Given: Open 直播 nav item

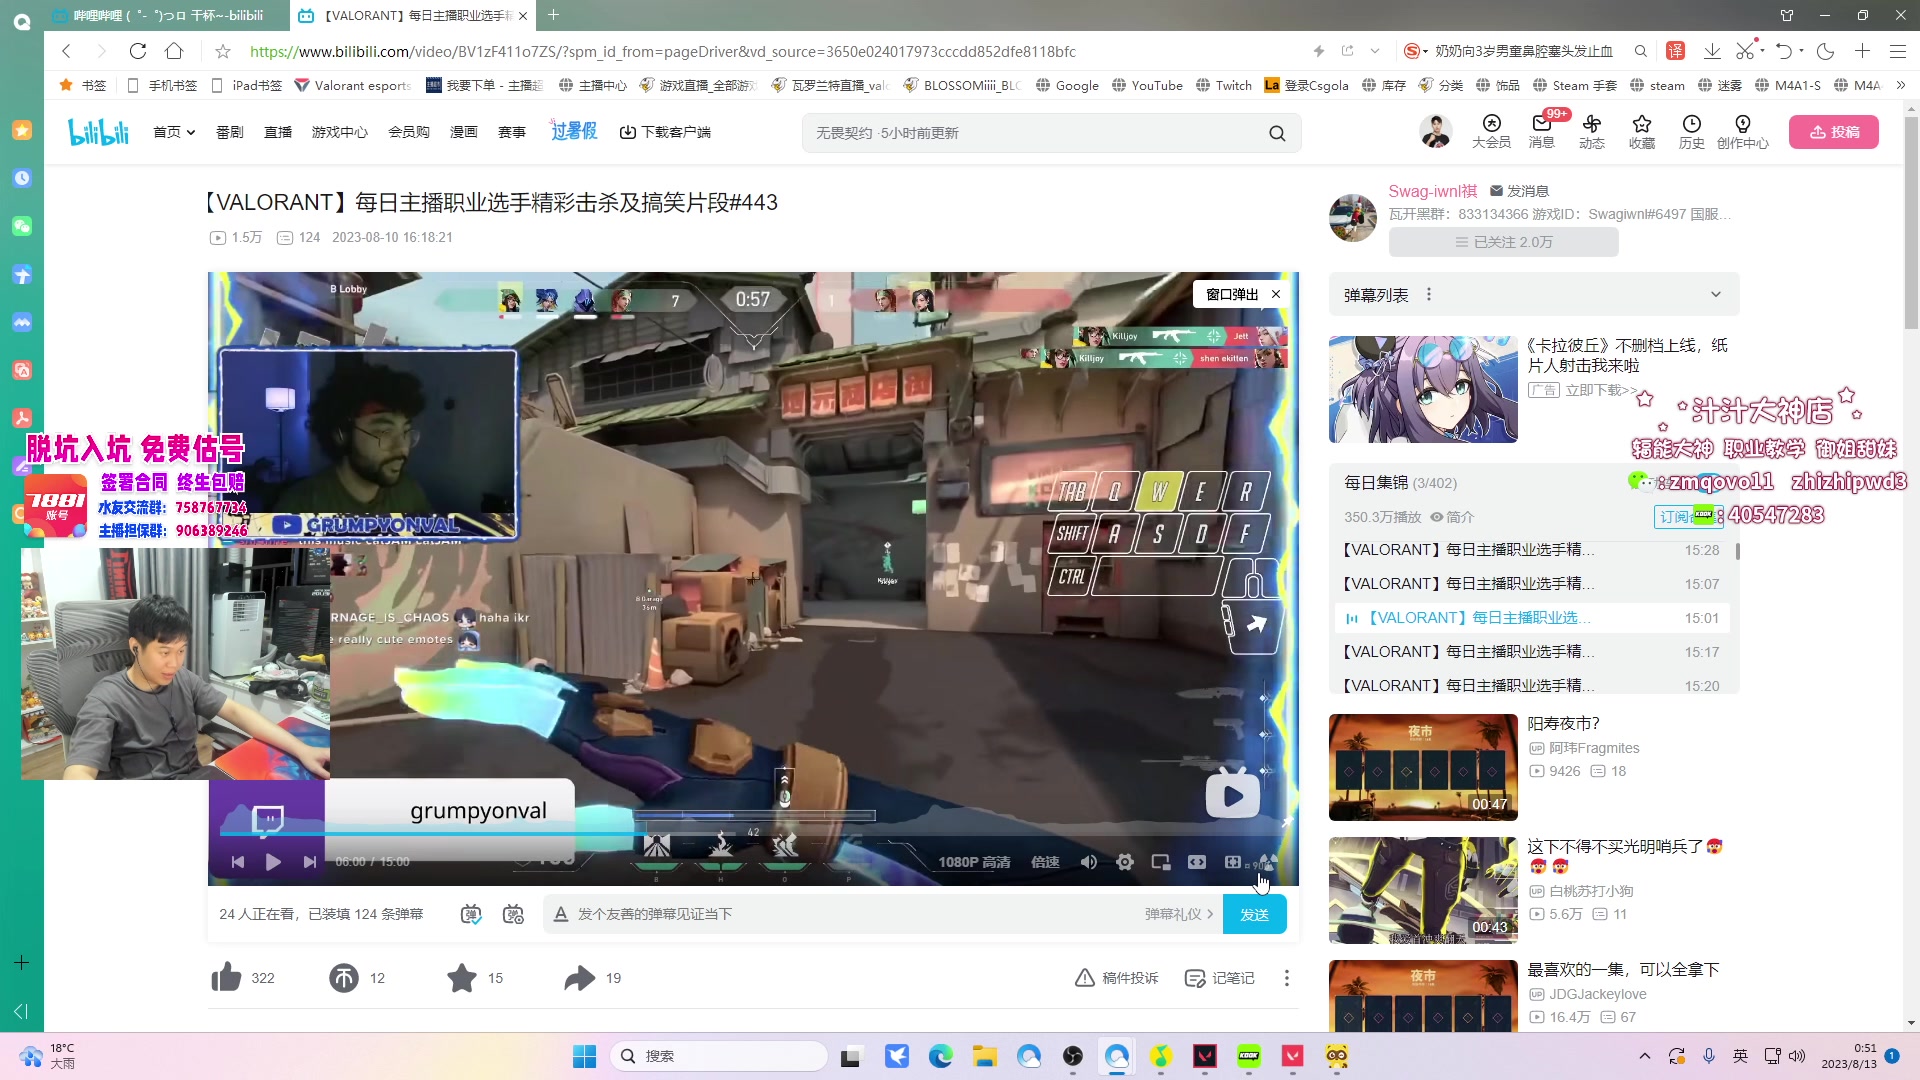Looking at the screenshot, I should point(278,132).
